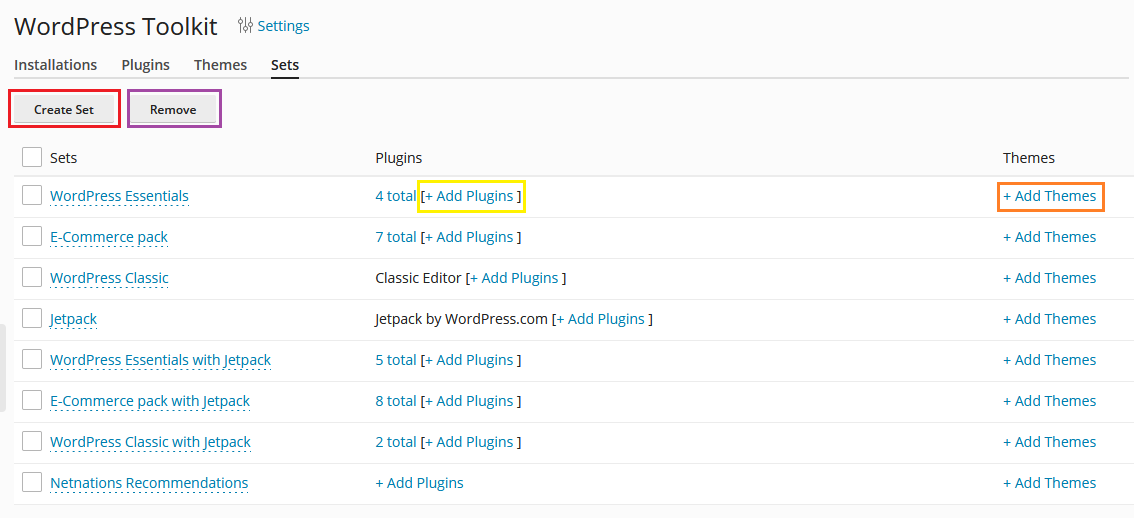
Task: Switch to the Installations tab
Action: (56, 64)
